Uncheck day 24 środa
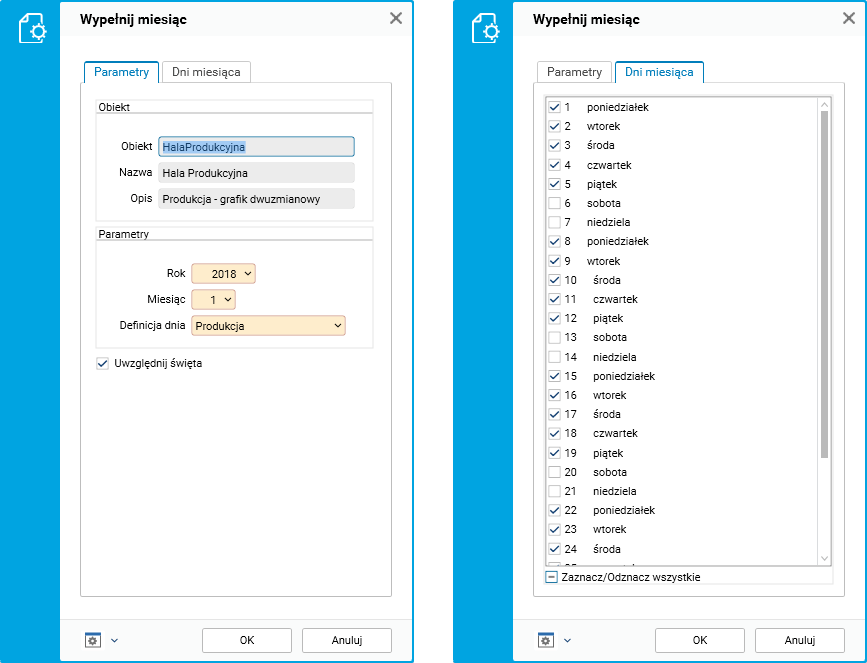This screenshot has width=867, height=663. [x=554, y=549]
